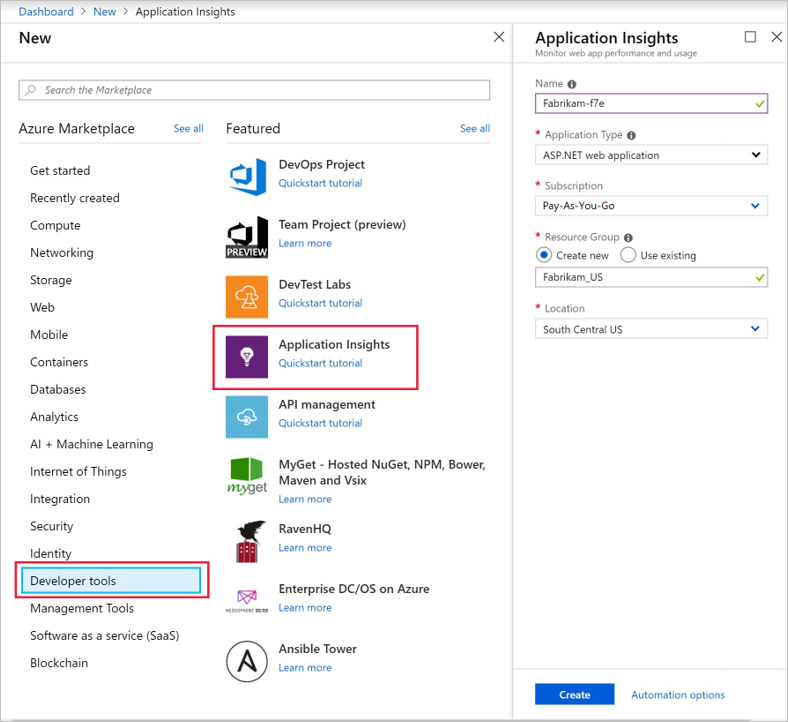Open the DevOps Project icon
Viewport: 788px width, 722px height.
click(247, 176)
